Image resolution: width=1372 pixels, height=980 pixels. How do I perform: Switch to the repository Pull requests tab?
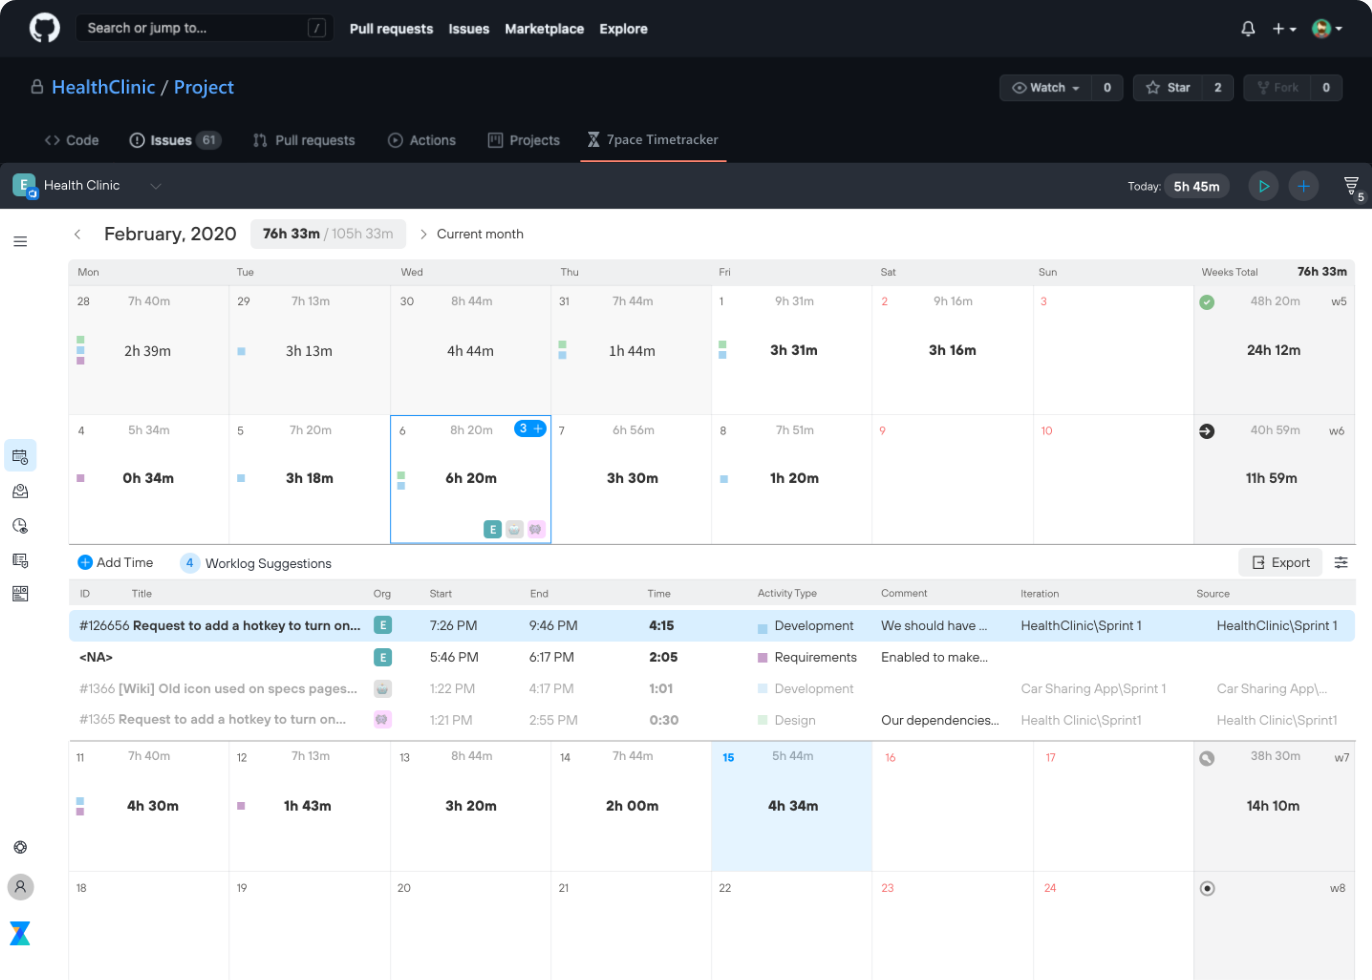tap(304, 140)
